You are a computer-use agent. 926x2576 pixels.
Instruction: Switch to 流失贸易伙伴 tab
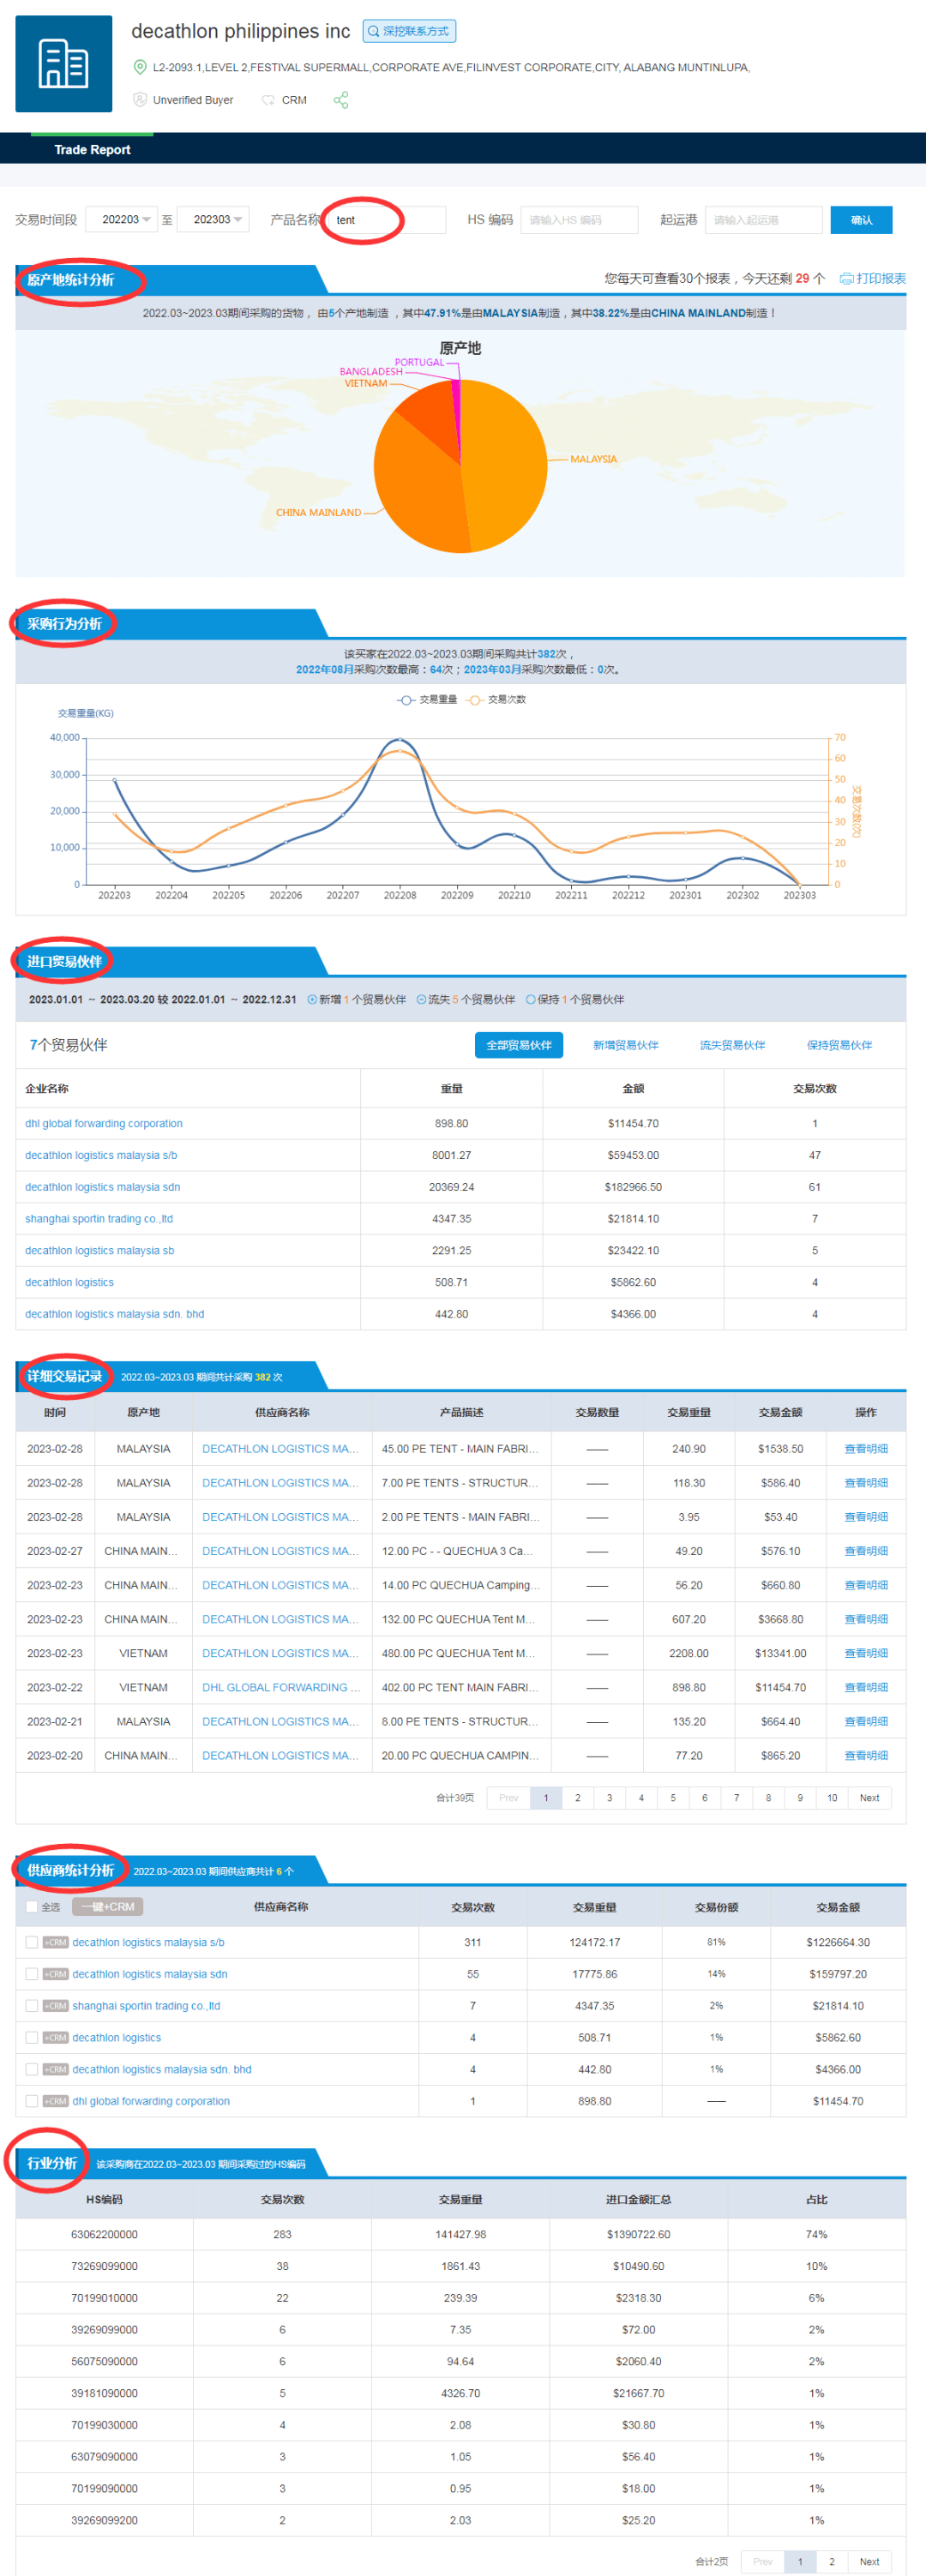732,1045
